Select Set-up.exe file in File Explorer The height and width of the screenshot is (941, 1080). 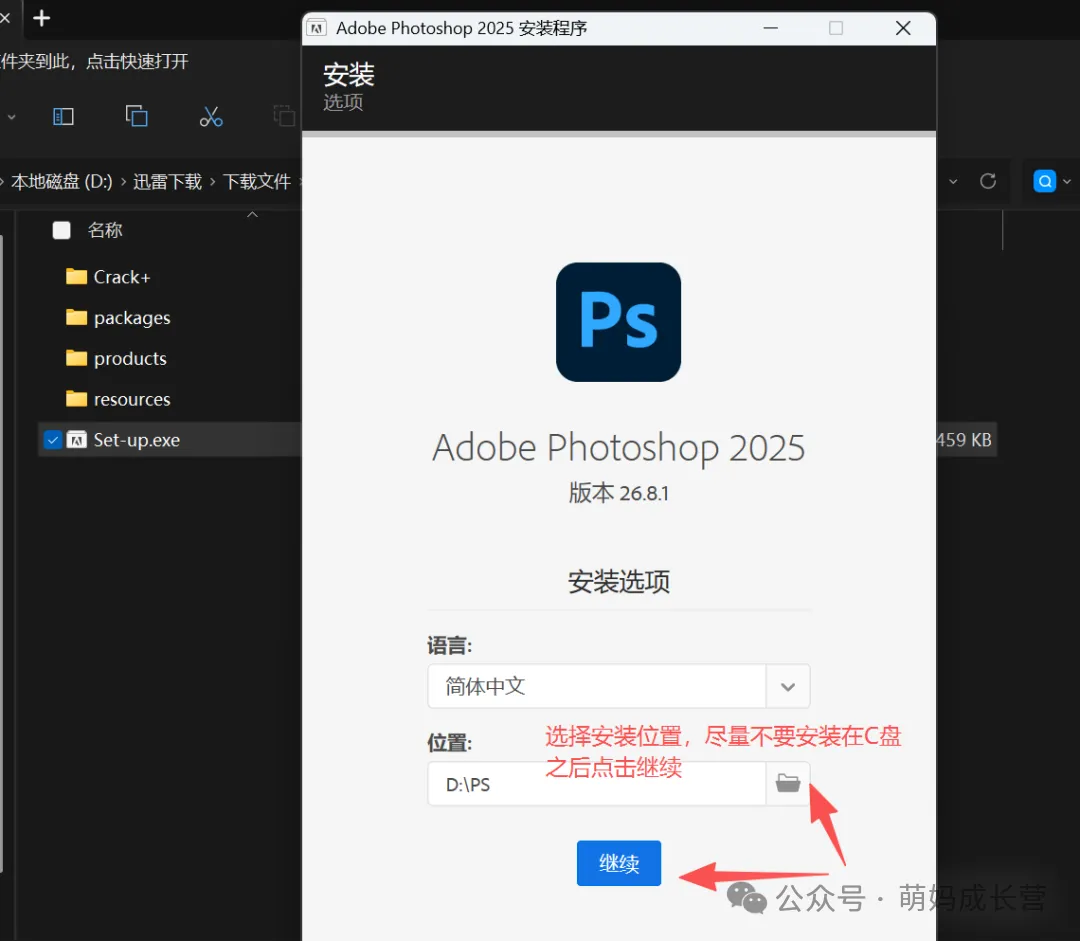pos(136,440)
